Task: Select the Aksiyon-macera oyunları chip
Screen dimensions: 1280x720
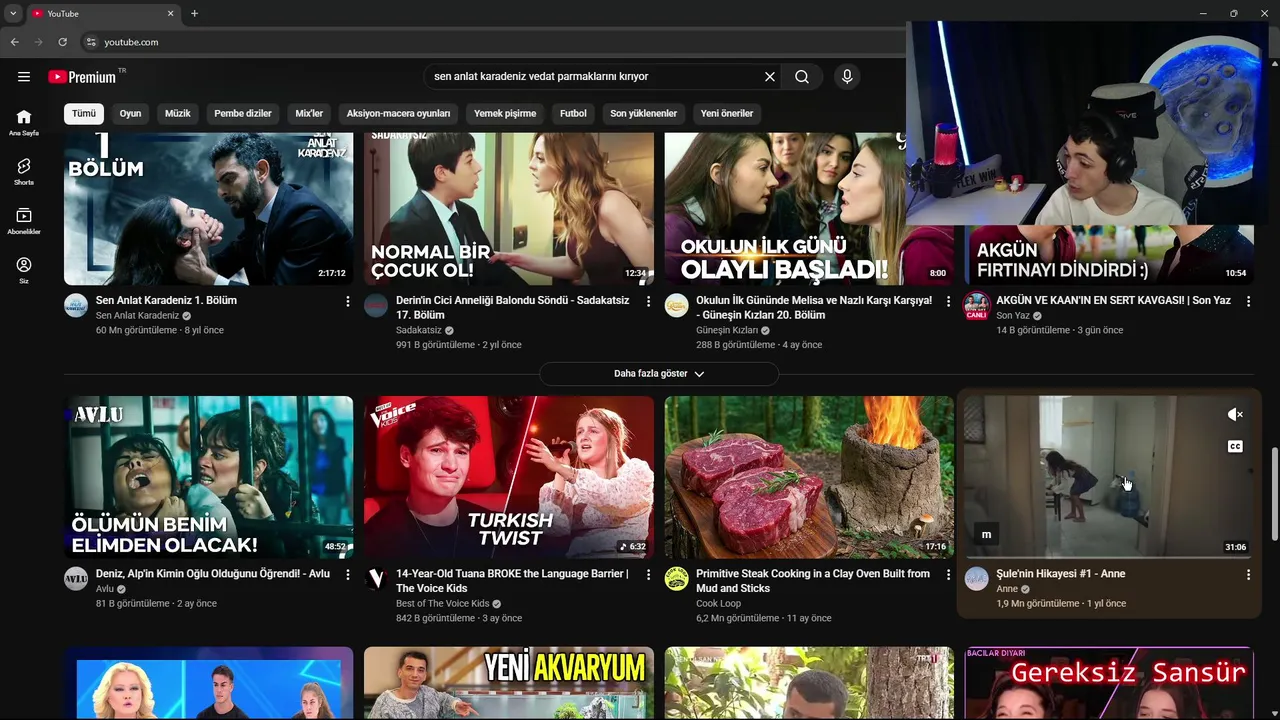Action: coord(398,114)
